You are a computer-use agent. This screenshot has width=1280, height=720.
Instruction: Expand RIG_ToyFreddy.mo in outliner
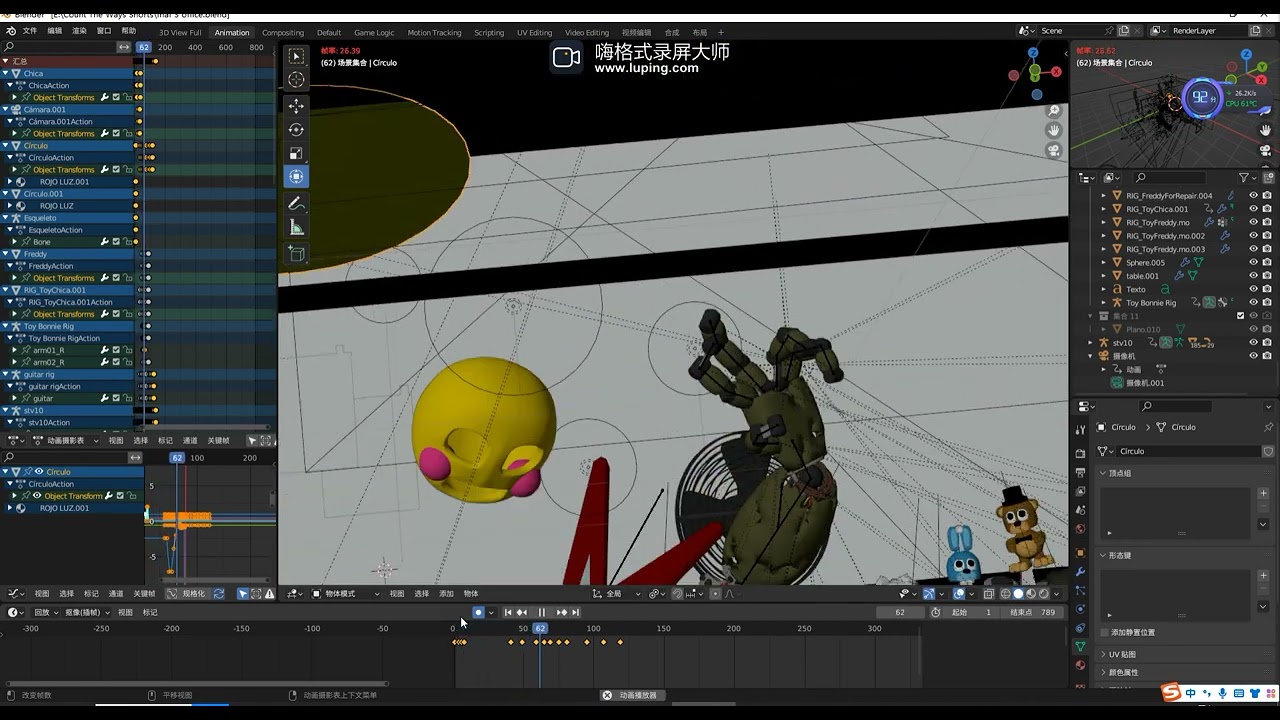click(x=1104, y=222)
